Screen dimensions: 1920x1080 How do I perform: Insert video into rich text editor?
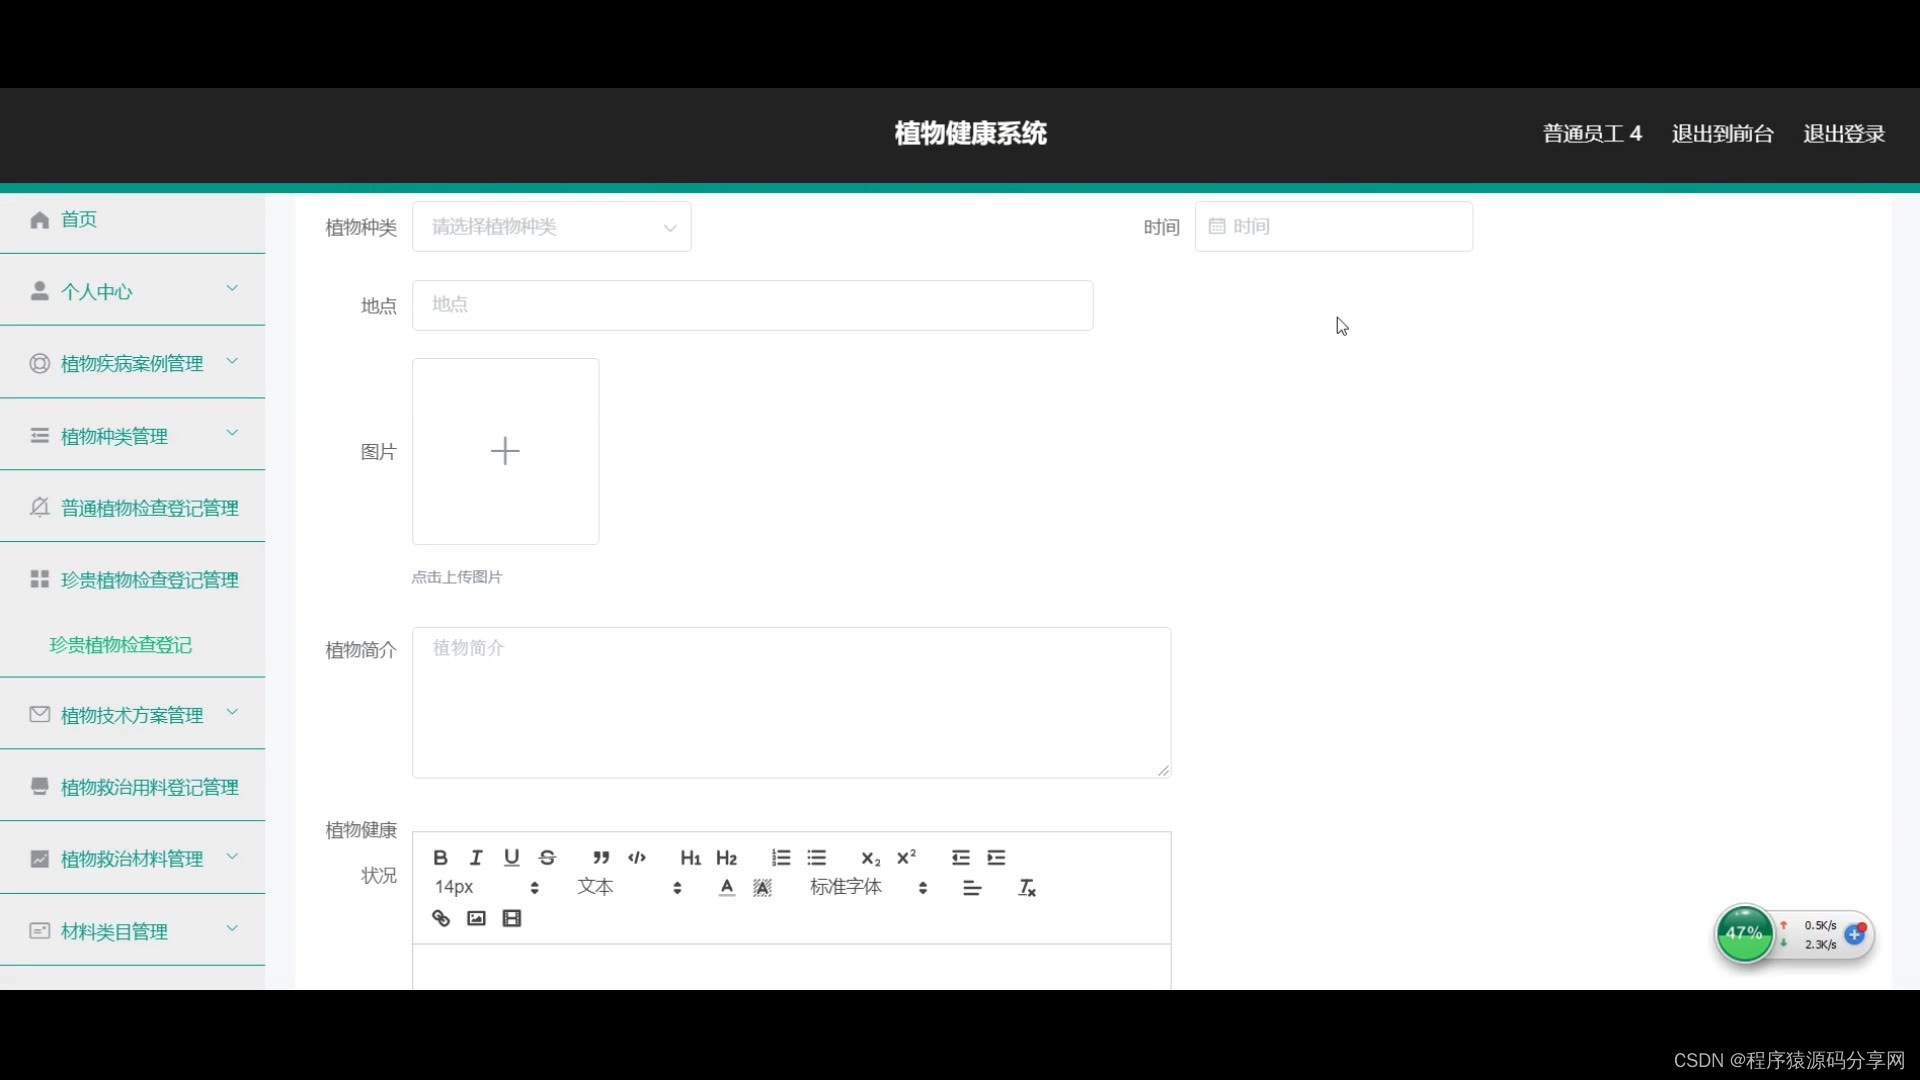(x=512, y=918)
